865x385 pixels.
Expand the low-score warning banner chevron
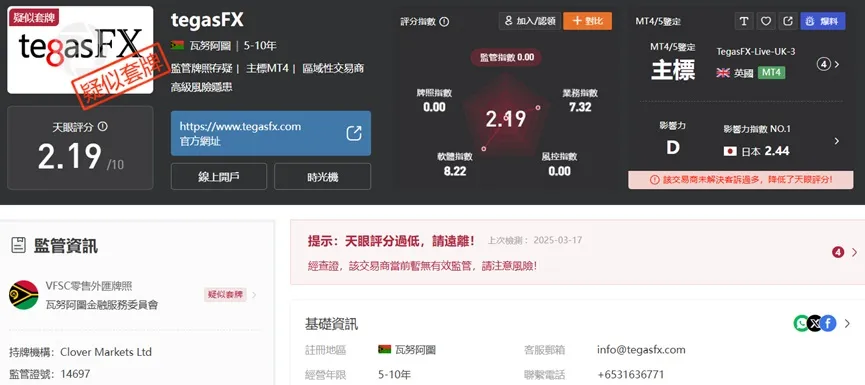pyautogui.click(x=855, y=252)
